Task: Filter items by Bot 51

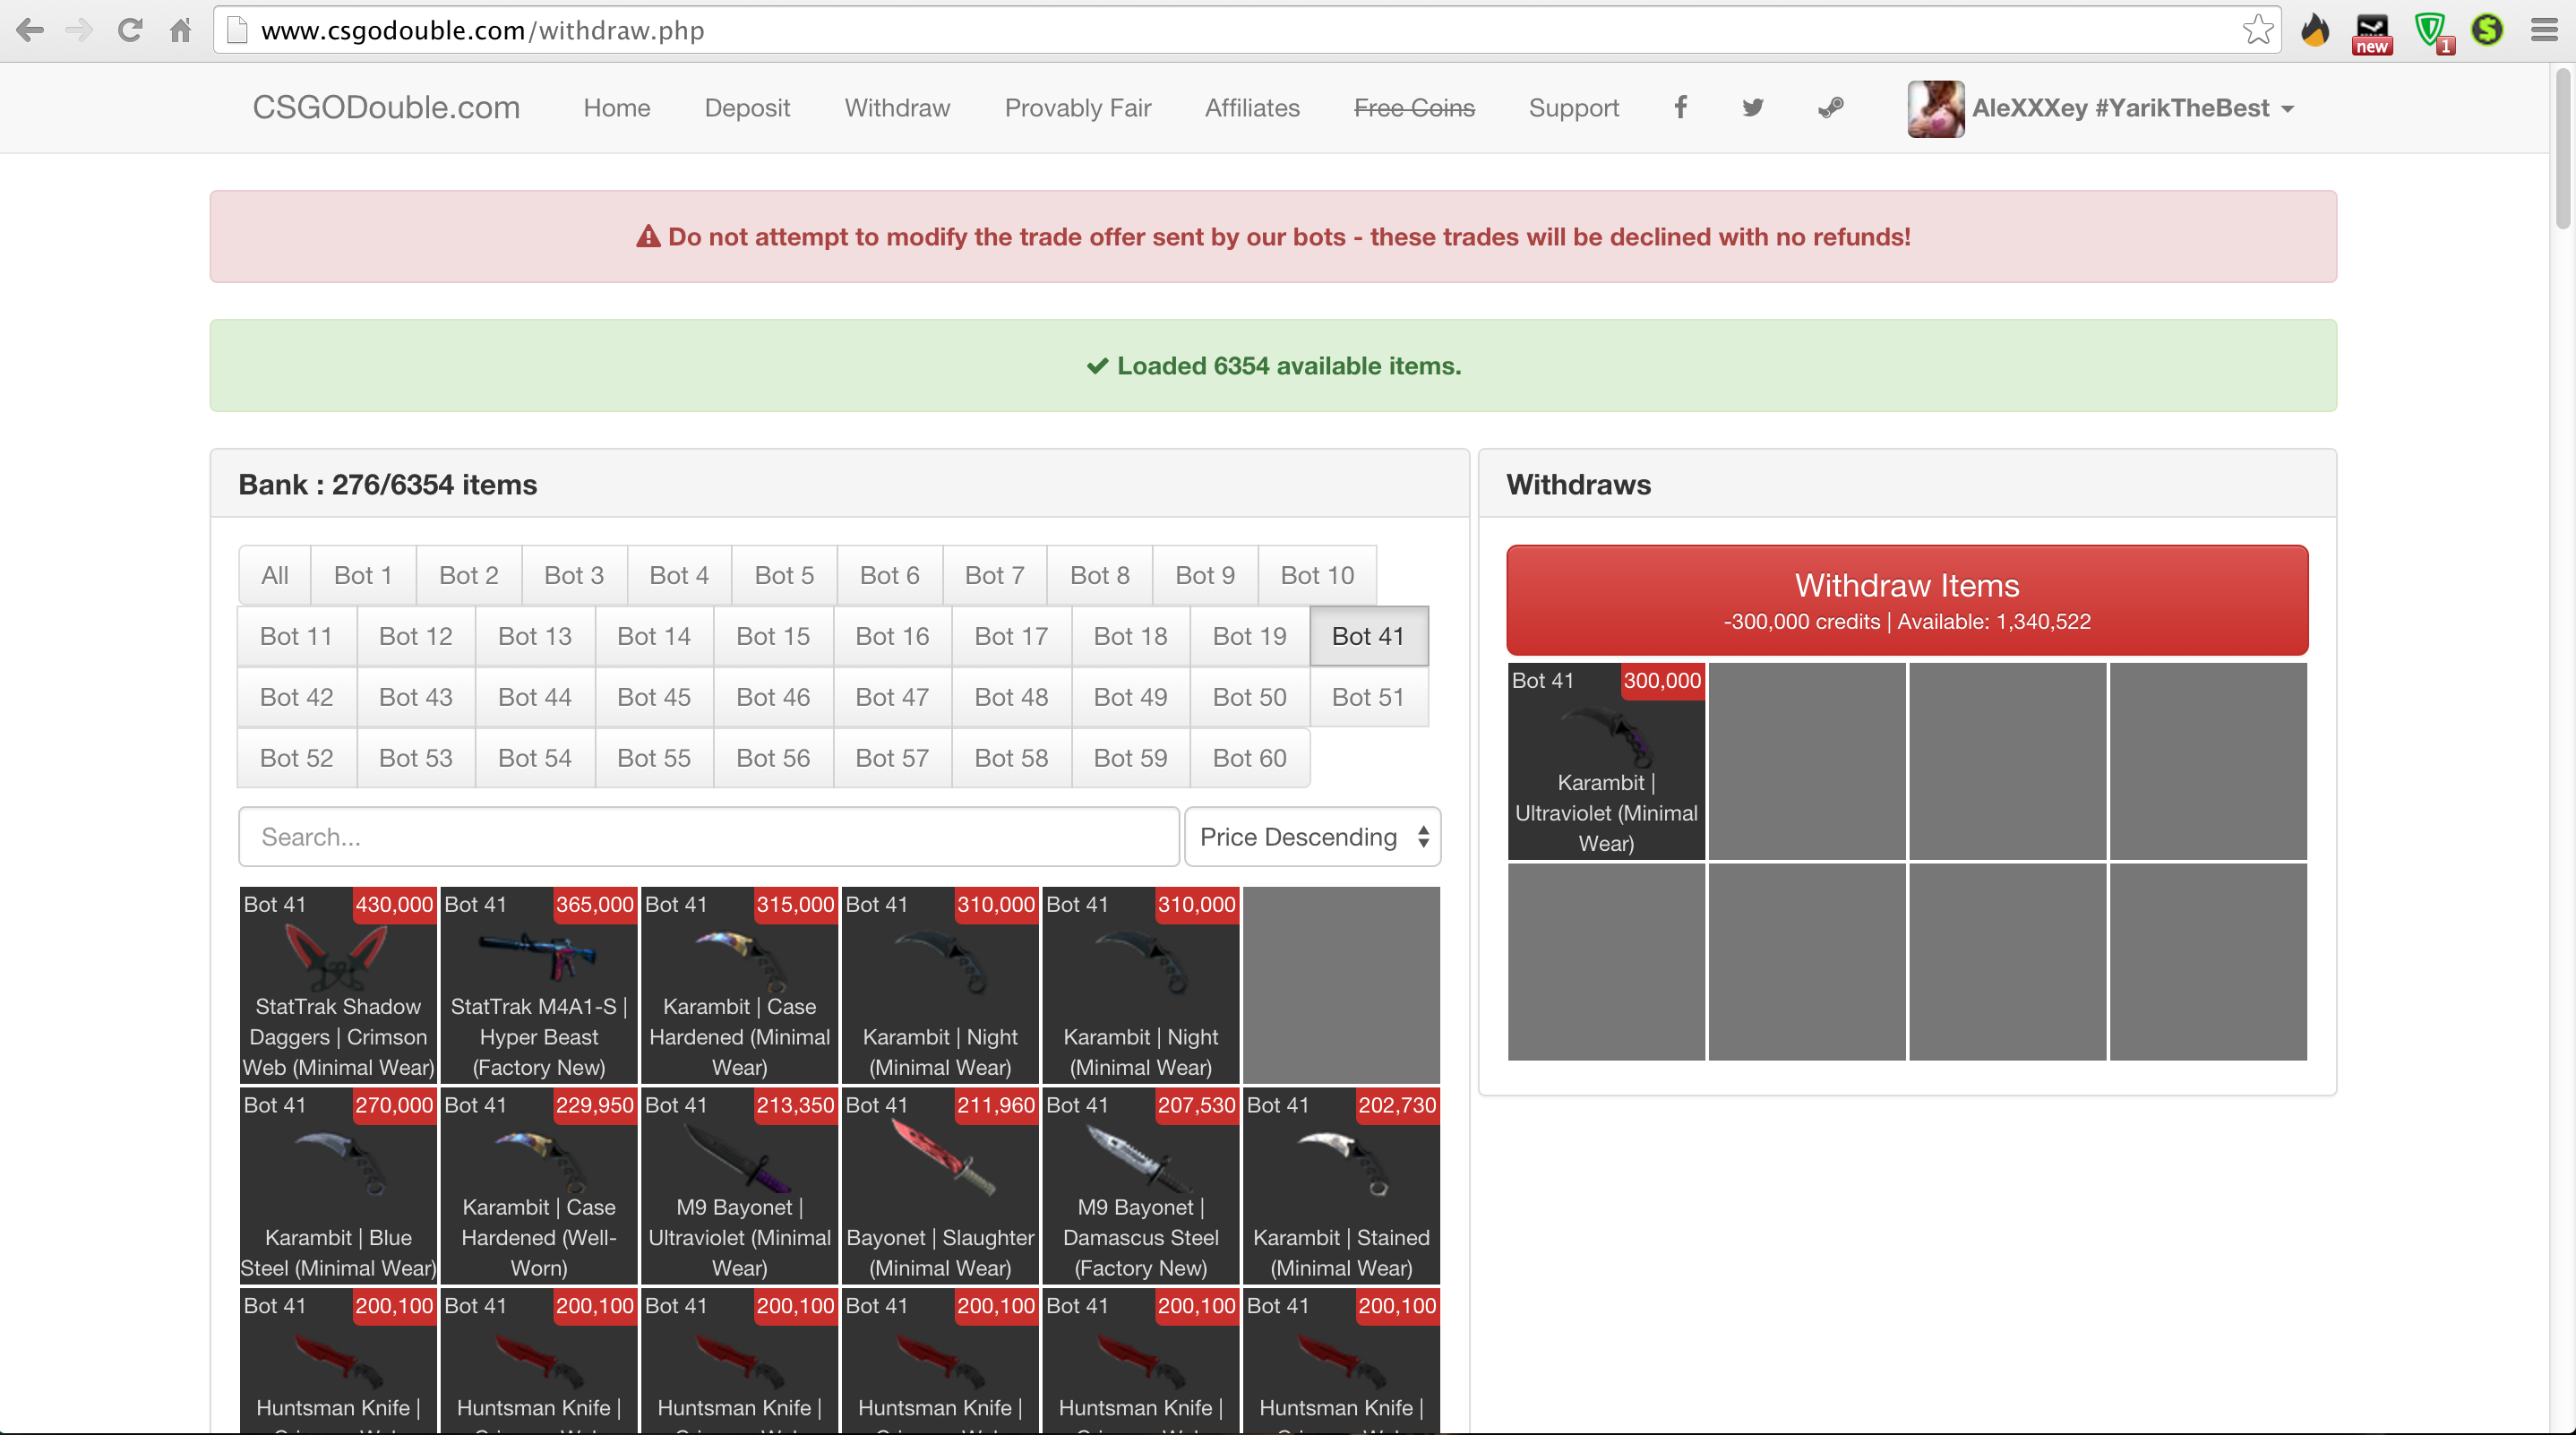Action: coord(1368,697)
